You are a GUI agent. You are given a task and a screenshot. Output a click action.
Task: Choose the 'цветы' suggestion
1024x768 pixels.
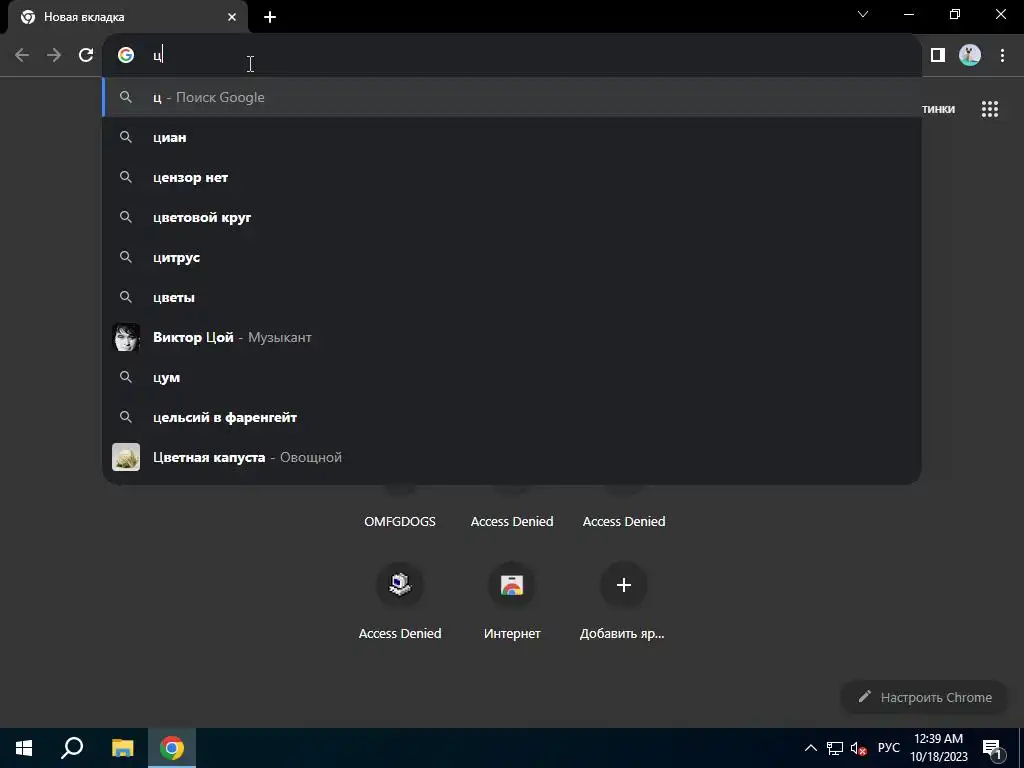click(x=512, y=297)
